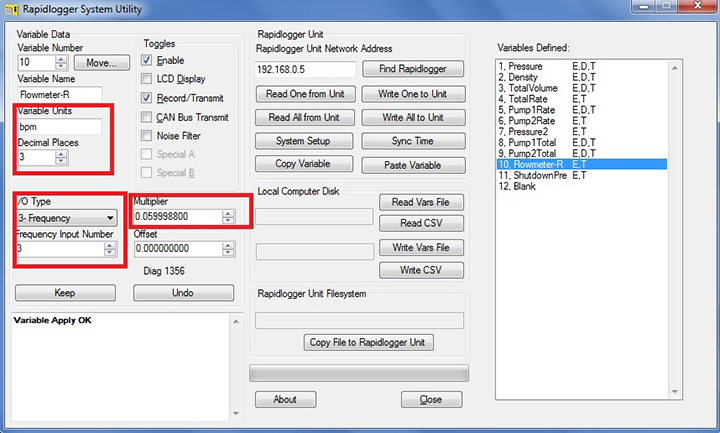Decrease Decimal Places with down arrow

[x=61, y=161]
